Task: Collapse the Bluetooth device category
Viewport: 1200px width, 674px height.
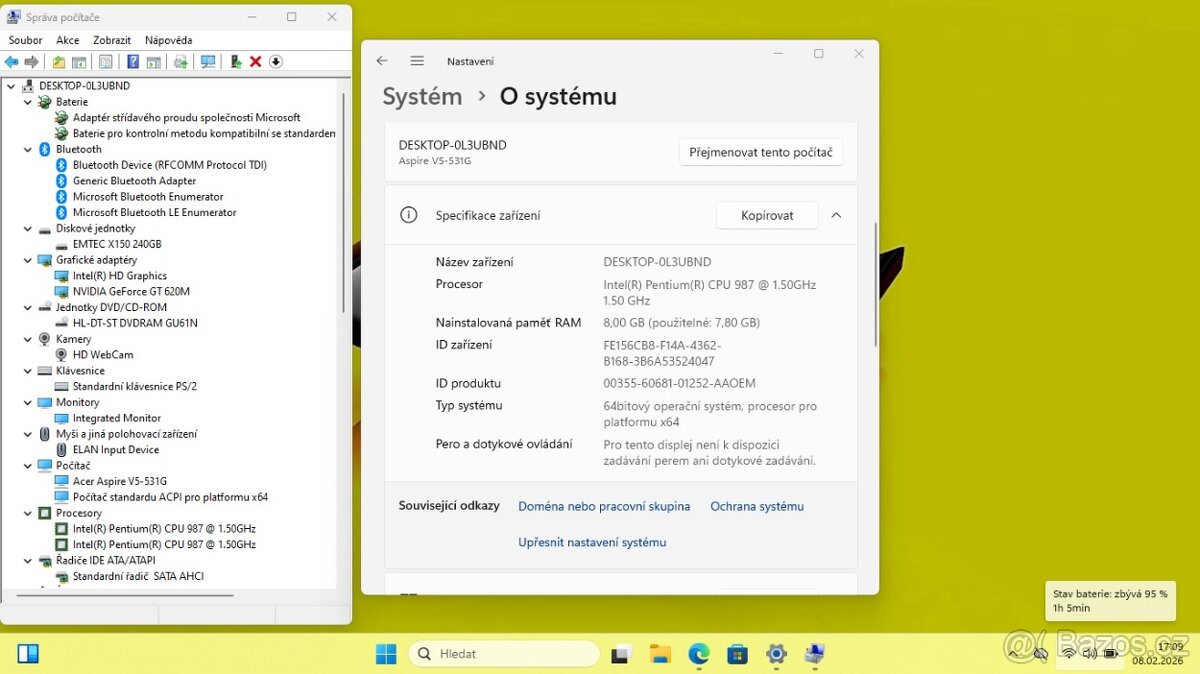Action: (28, 149)
